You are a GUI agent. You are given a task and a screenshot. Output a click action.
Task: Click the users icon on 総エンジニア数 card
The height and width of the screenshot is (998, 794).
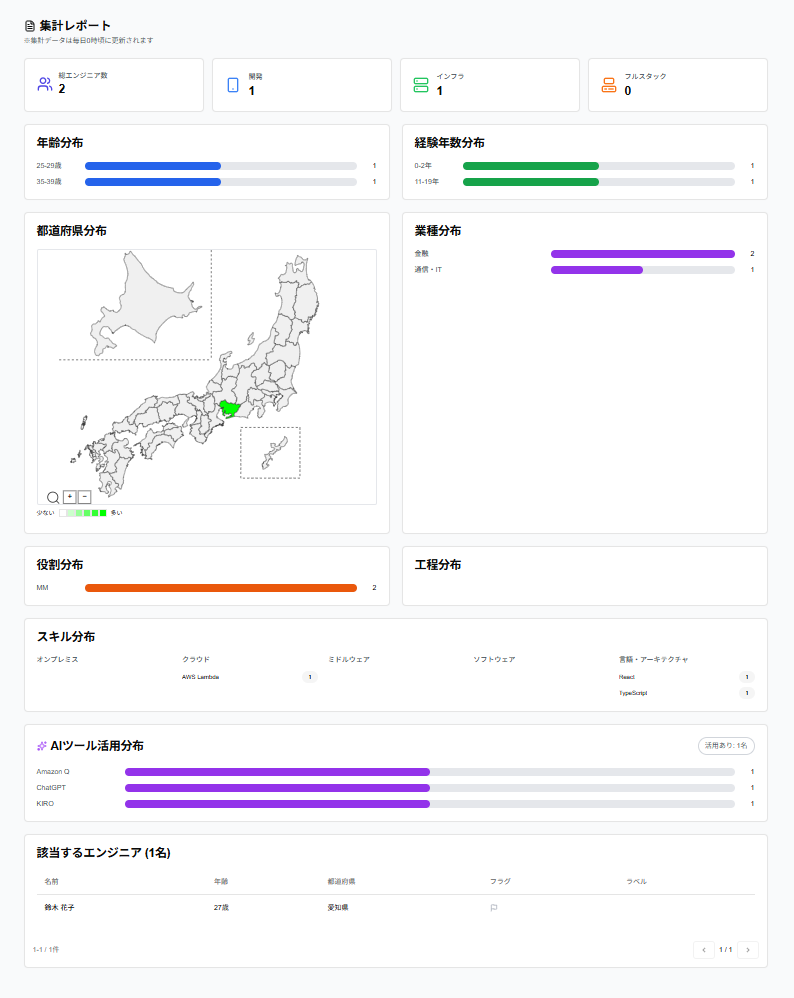tap(45, 84)
